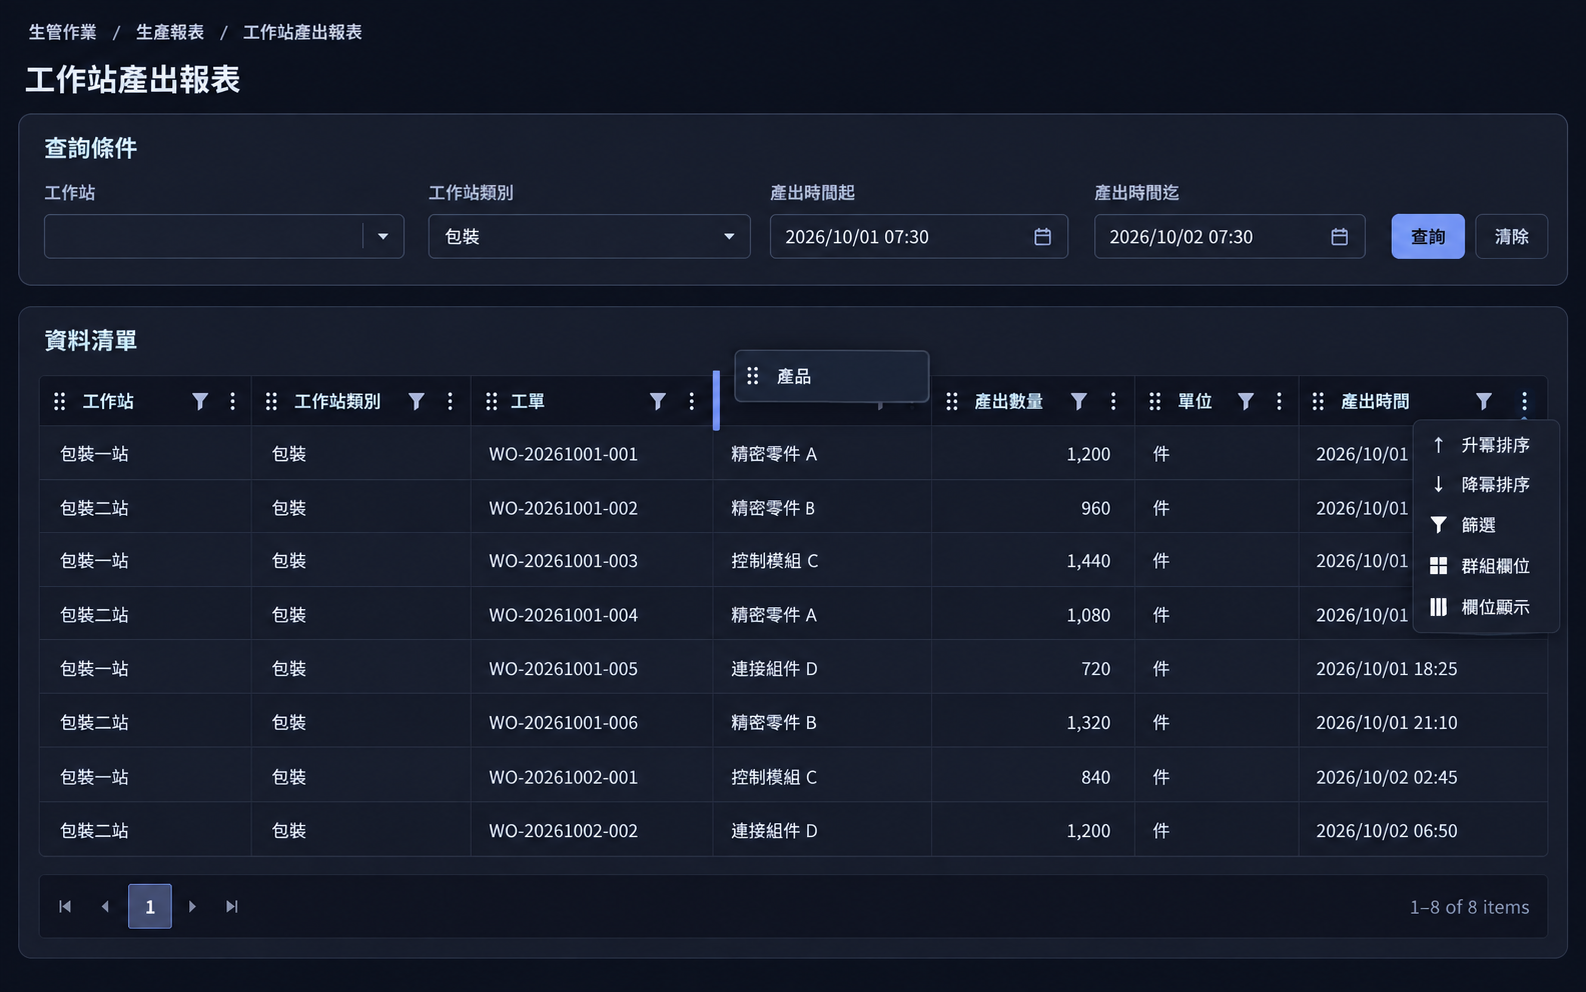The height and width of the screenshot is (992, 1586).
Task: Open column menu for 工單 header
Action: [692, 401]
